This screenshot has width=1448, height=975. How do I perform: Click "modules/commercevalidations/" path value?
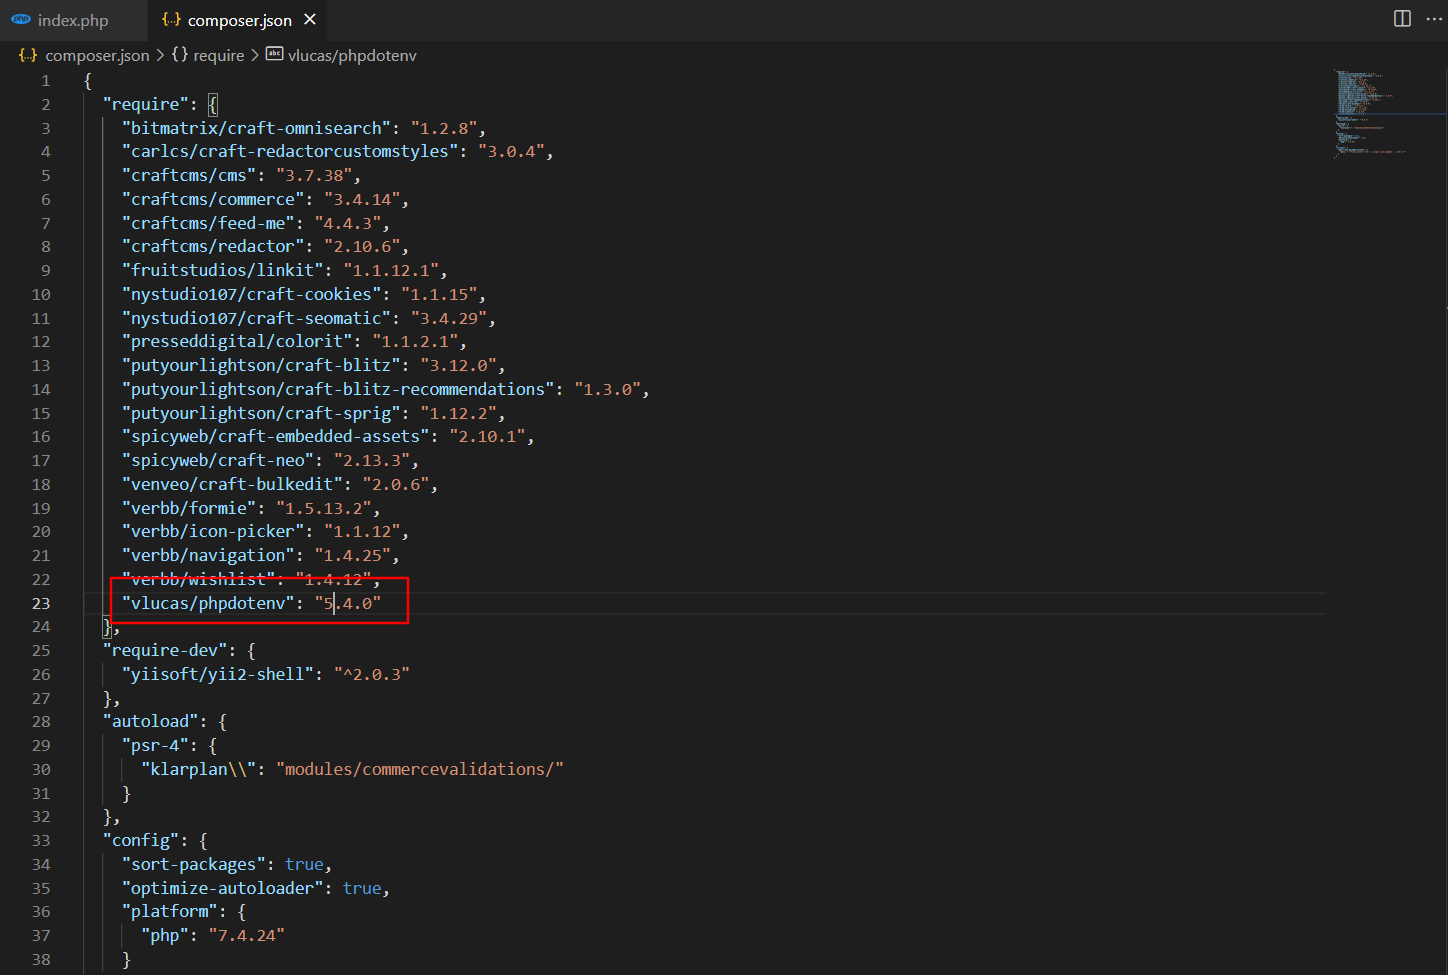(x=420, y=769)
